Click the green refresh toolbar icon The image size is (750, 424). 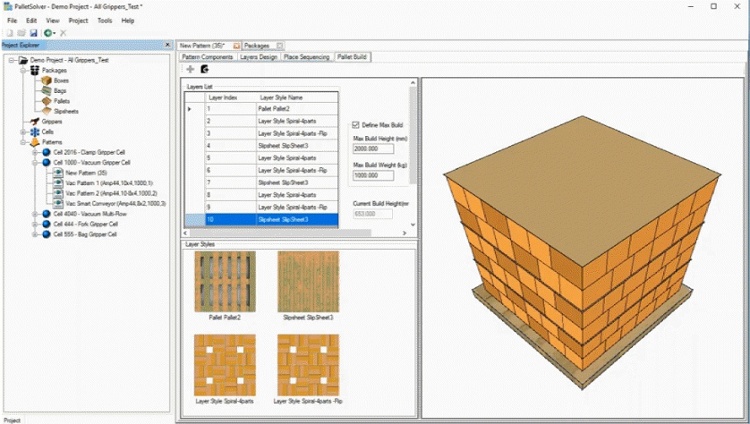click(x=46, y=33)
